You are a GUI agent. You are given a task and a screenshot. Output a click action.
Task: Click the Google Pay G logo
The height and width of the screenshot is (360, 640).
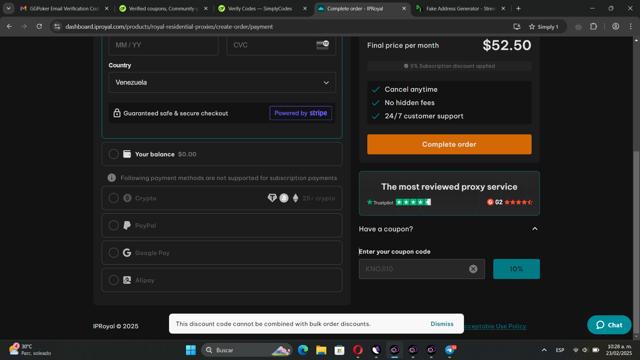click(x=127, y=253)
